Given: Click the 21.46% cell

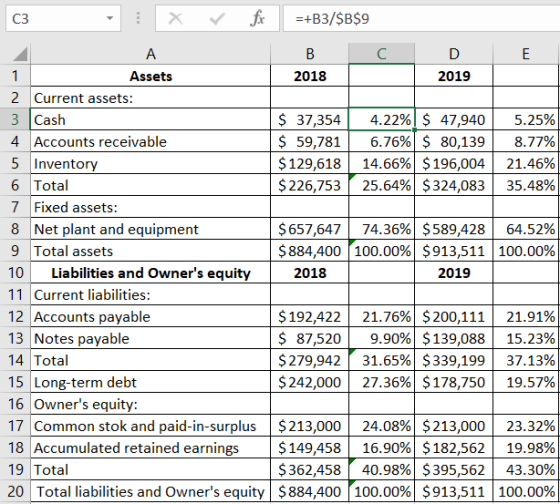Looking at the screenshot, I should [x=526, y=163].
